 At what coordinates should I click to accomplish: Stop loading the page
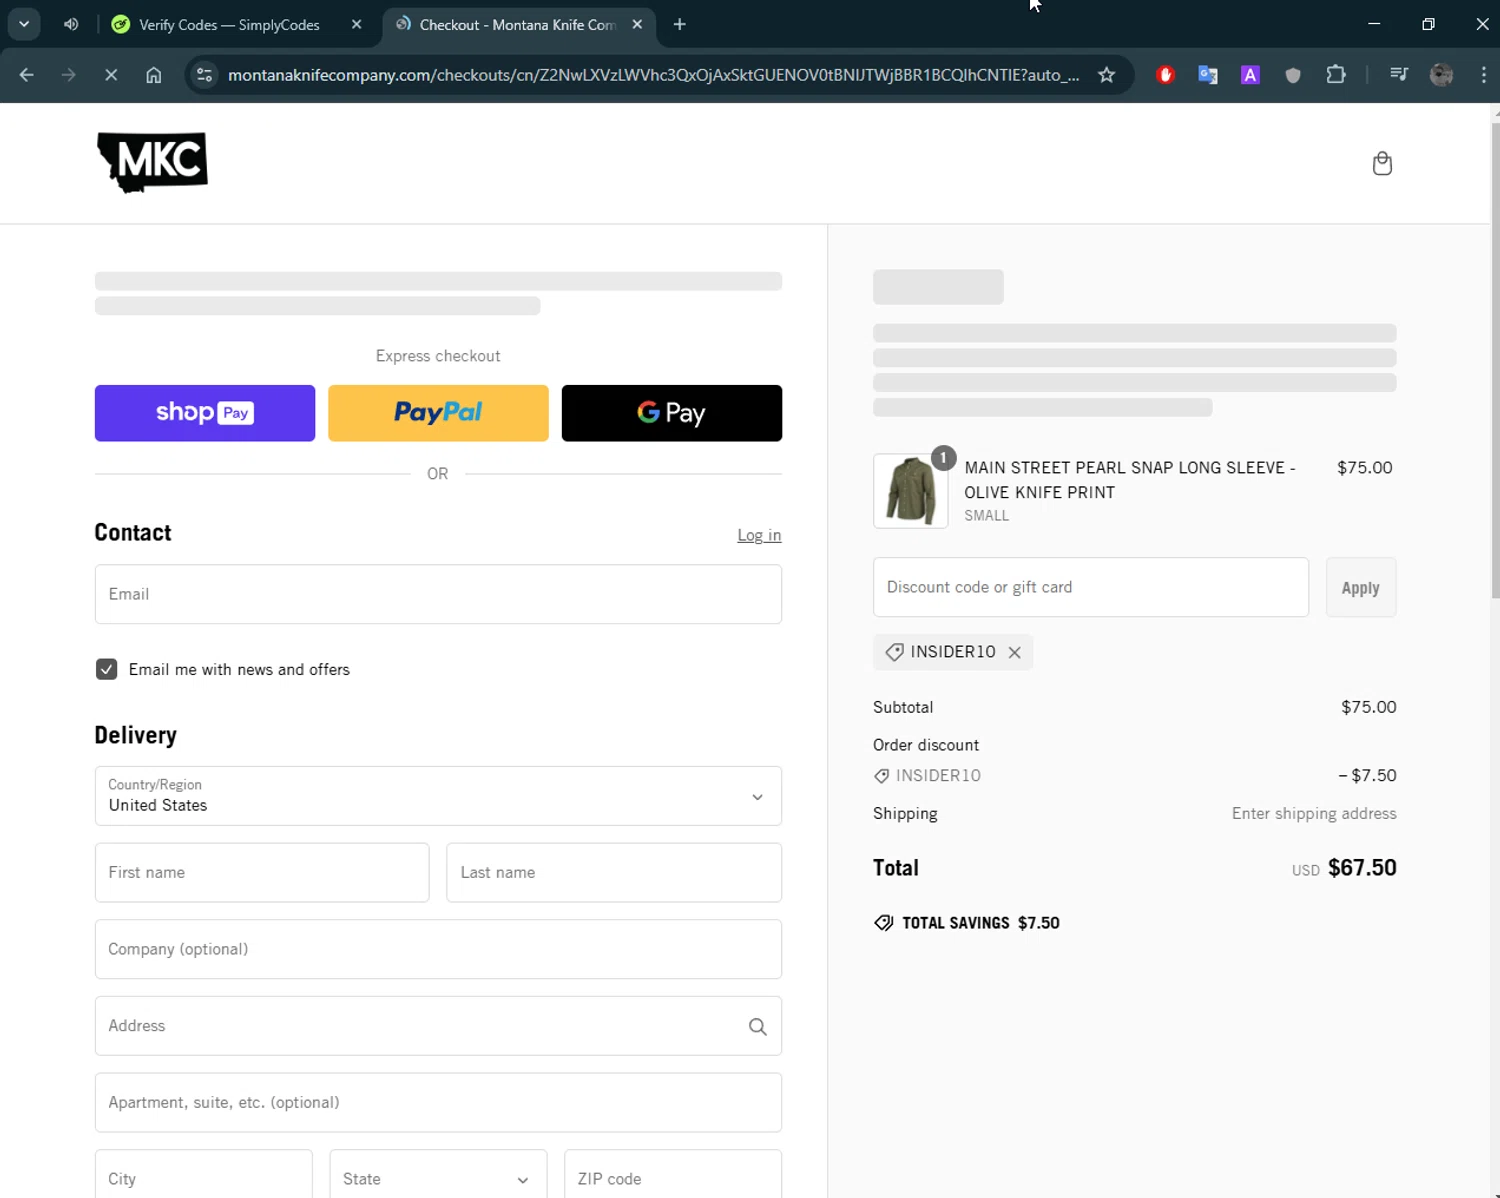pyautogui.click(x=111, y=75)
